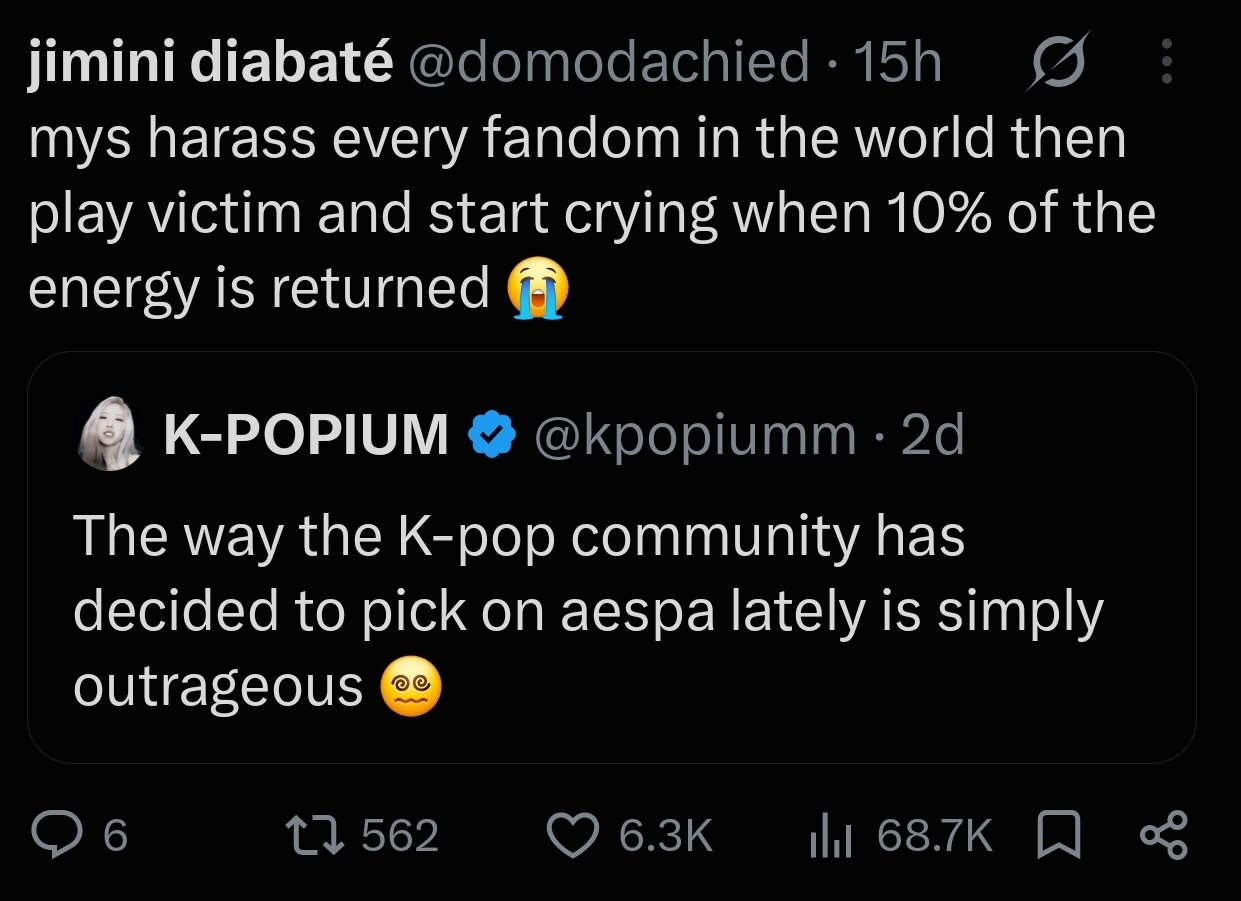Open @kpopiumm handle in quoted tweet
Image resolution: width=1241 pixels, height=901 pixels.
tap(697, 436)
